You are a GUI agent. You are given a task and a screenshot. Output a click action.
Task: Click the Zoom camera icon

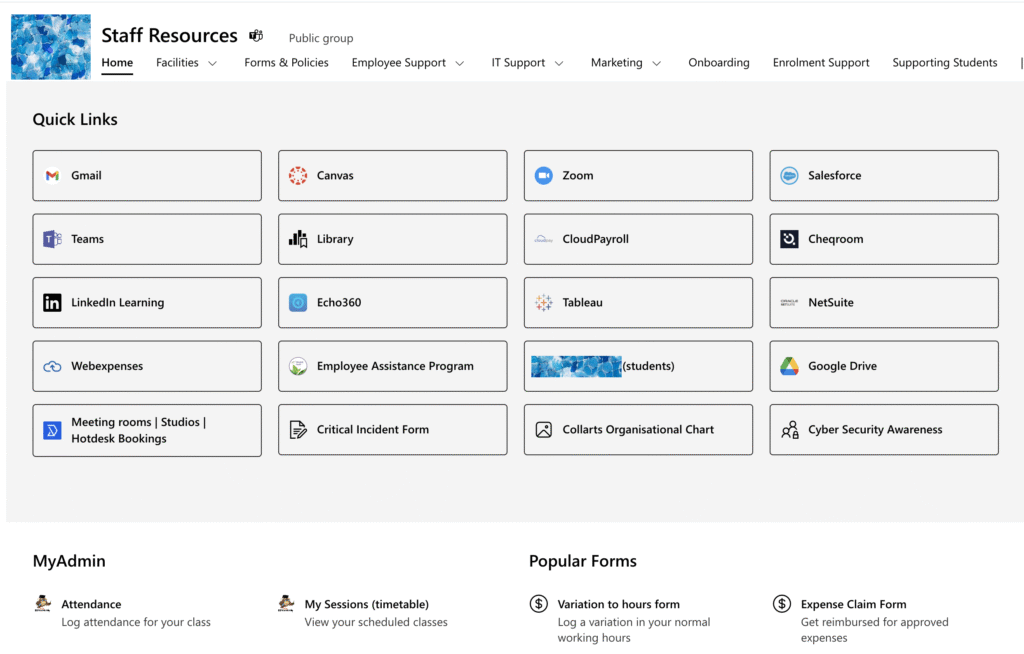tap(543, 175)
